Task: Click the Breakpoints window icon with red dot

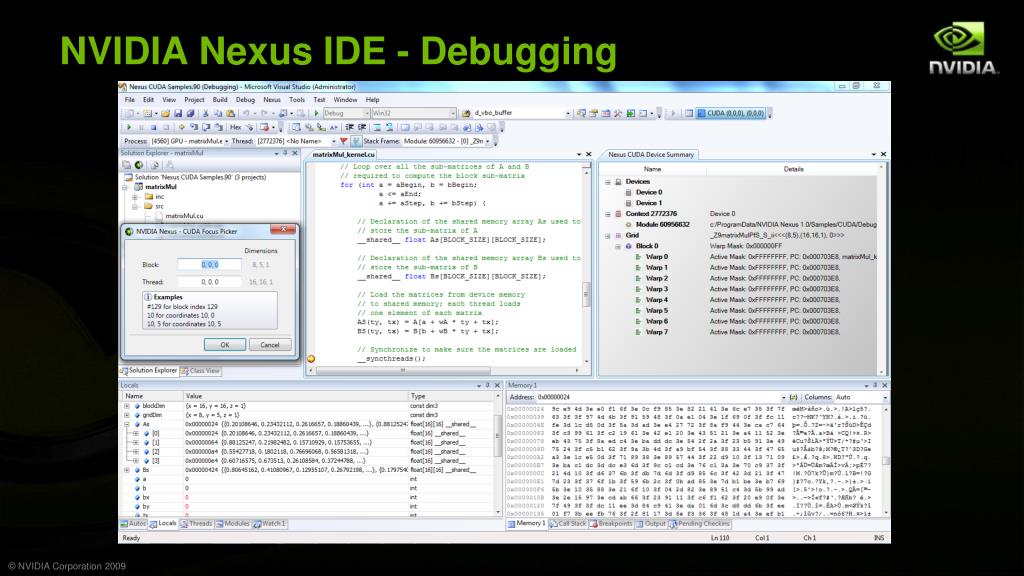Action: pyautogui.click(x=264, y=127)
